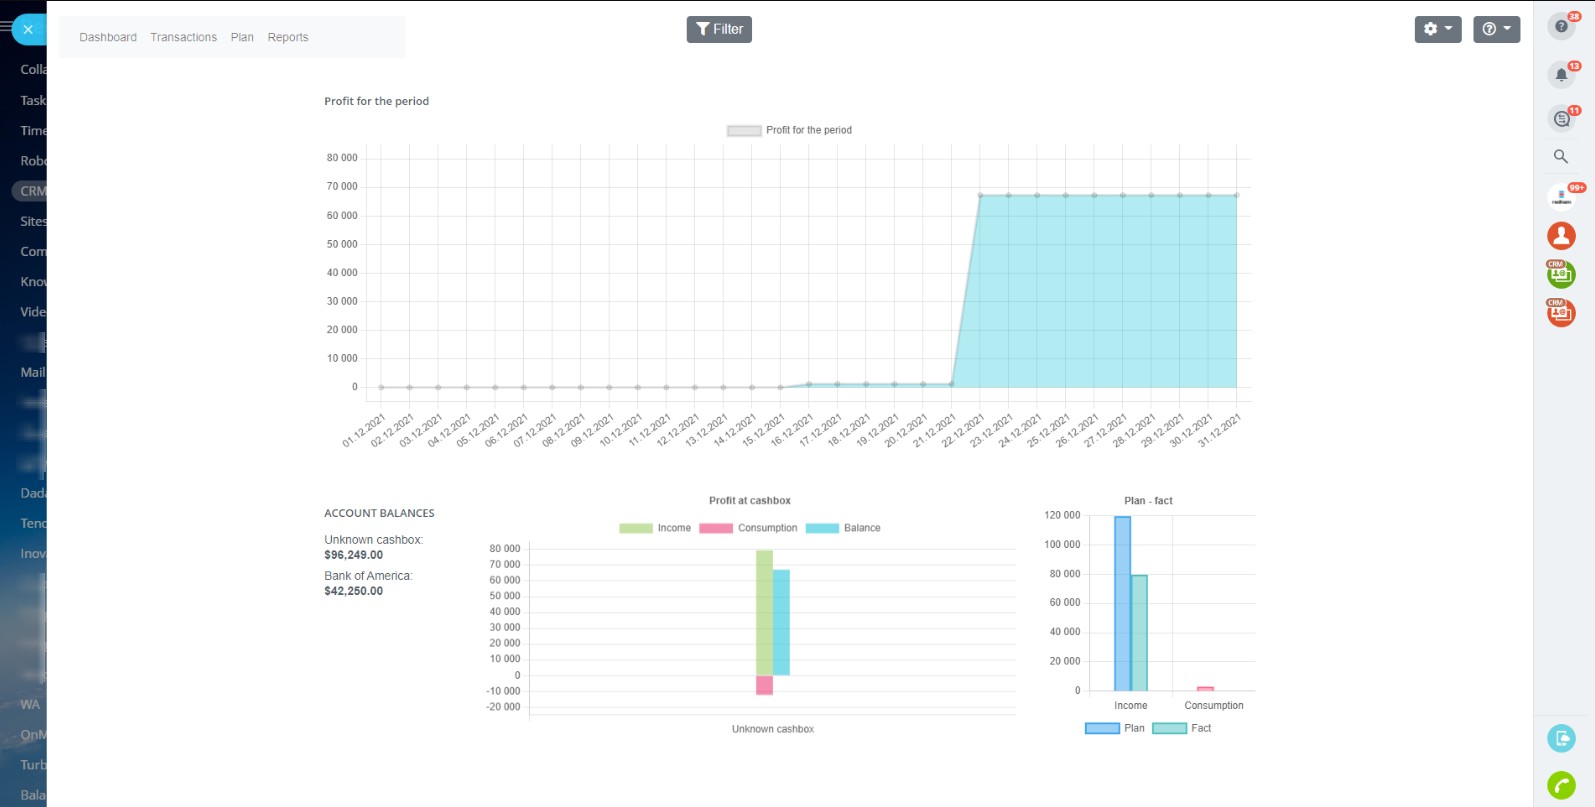The width and height of the screenshot is (1595, 807).
Task: Click the green phone call button
Action: pyautogui.click(x=1561, y=785)
